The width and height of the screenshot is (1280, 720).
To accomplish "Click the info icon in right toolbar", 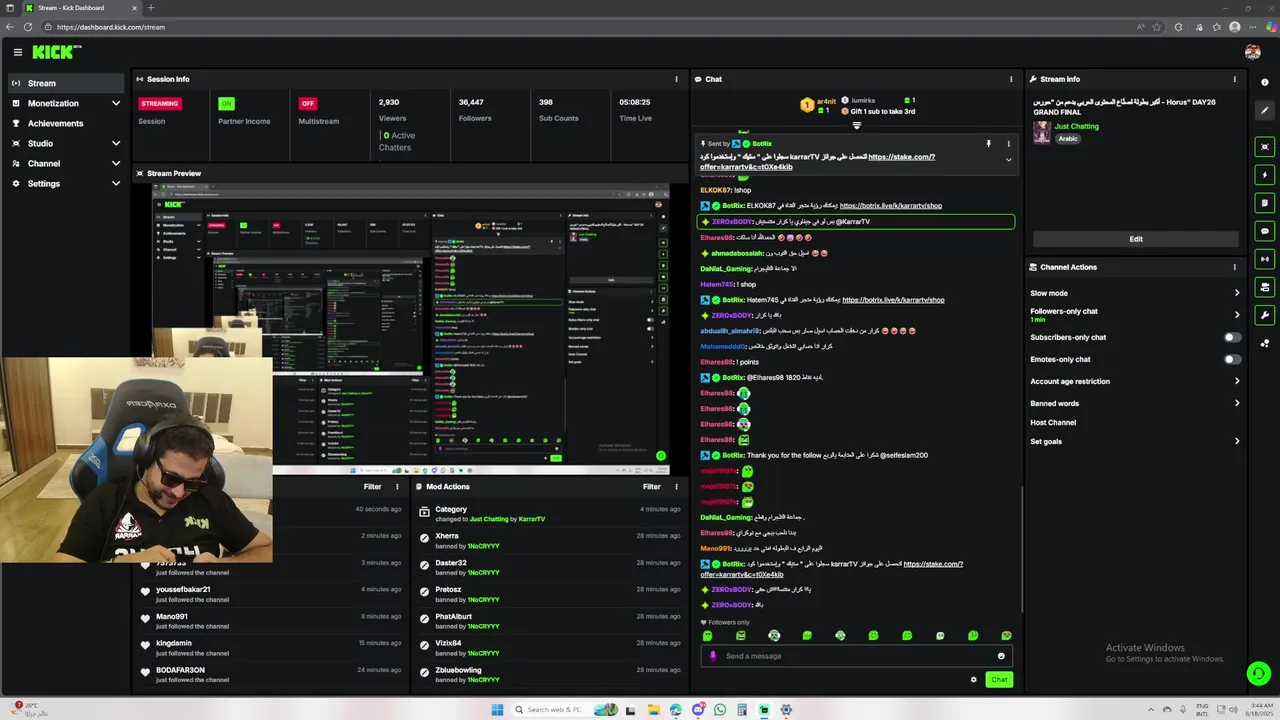I will click(x=1265, y=80).
